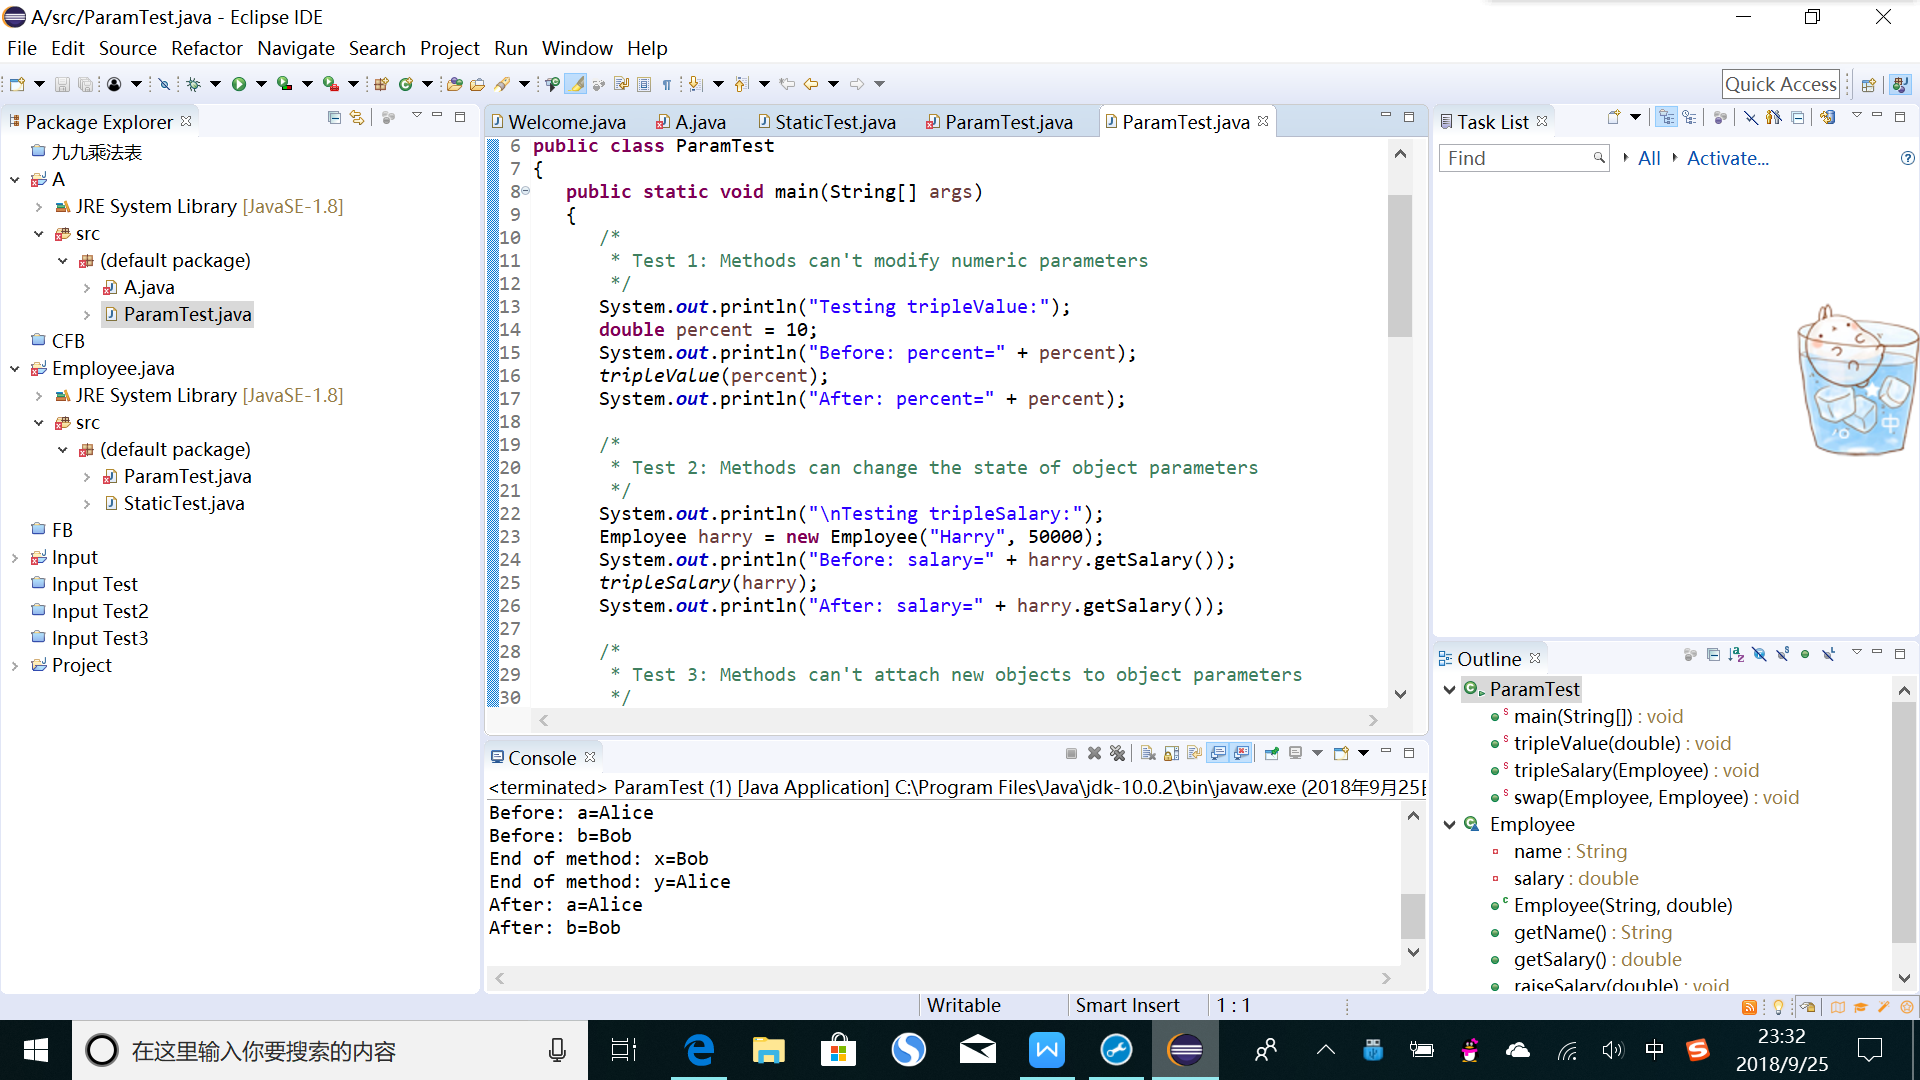Click All filter link in Task List
This screenshot has width=1920, height=1080.
(1649, 158)
